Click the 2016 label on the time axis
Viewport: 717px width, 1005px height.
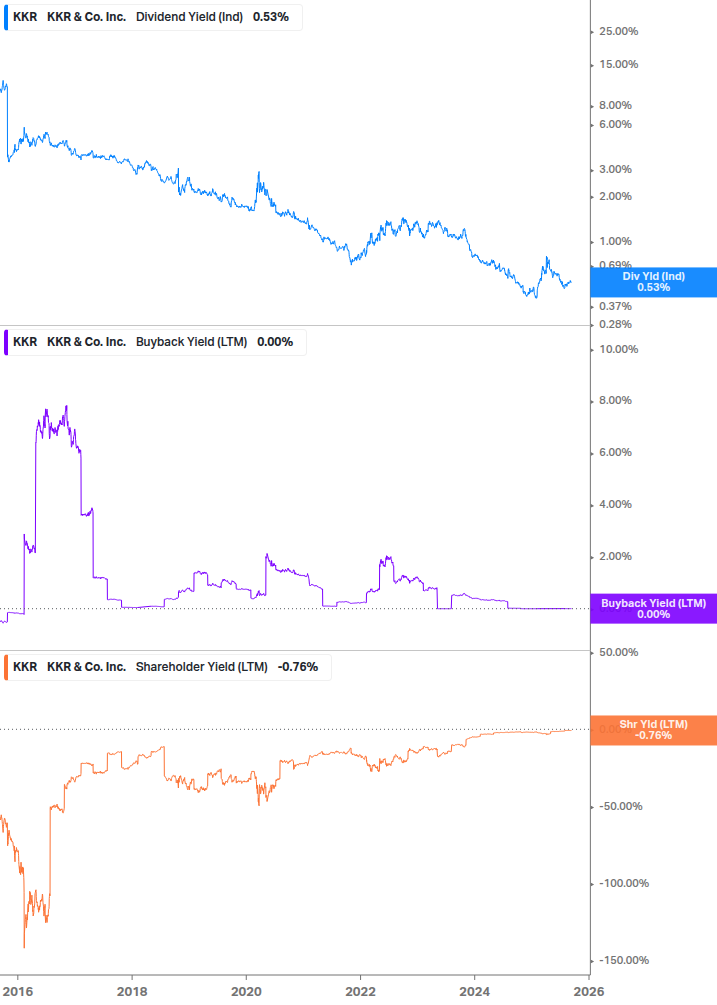click(18, 992)
